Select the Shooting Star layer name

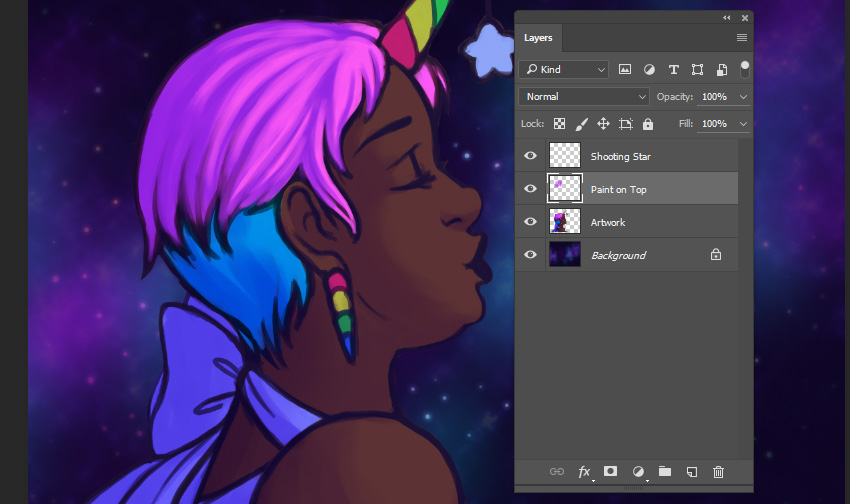pos(620,157)
